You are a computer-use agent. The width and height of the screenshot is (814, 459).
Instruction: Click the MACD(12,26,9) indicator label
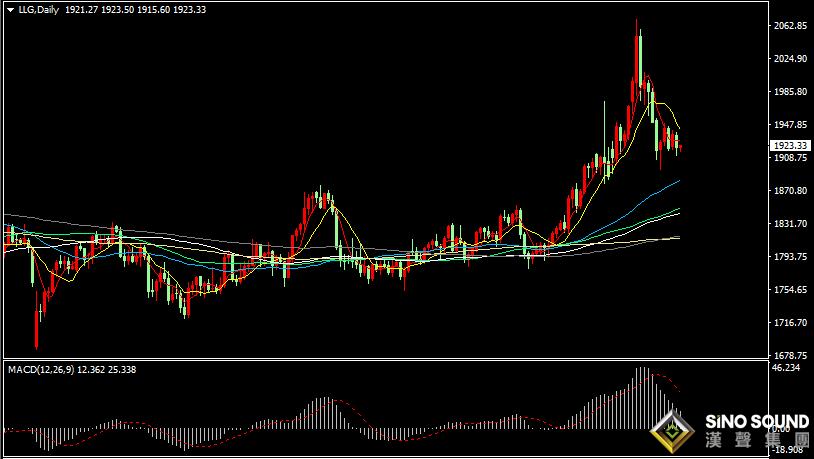pos(41,370)
